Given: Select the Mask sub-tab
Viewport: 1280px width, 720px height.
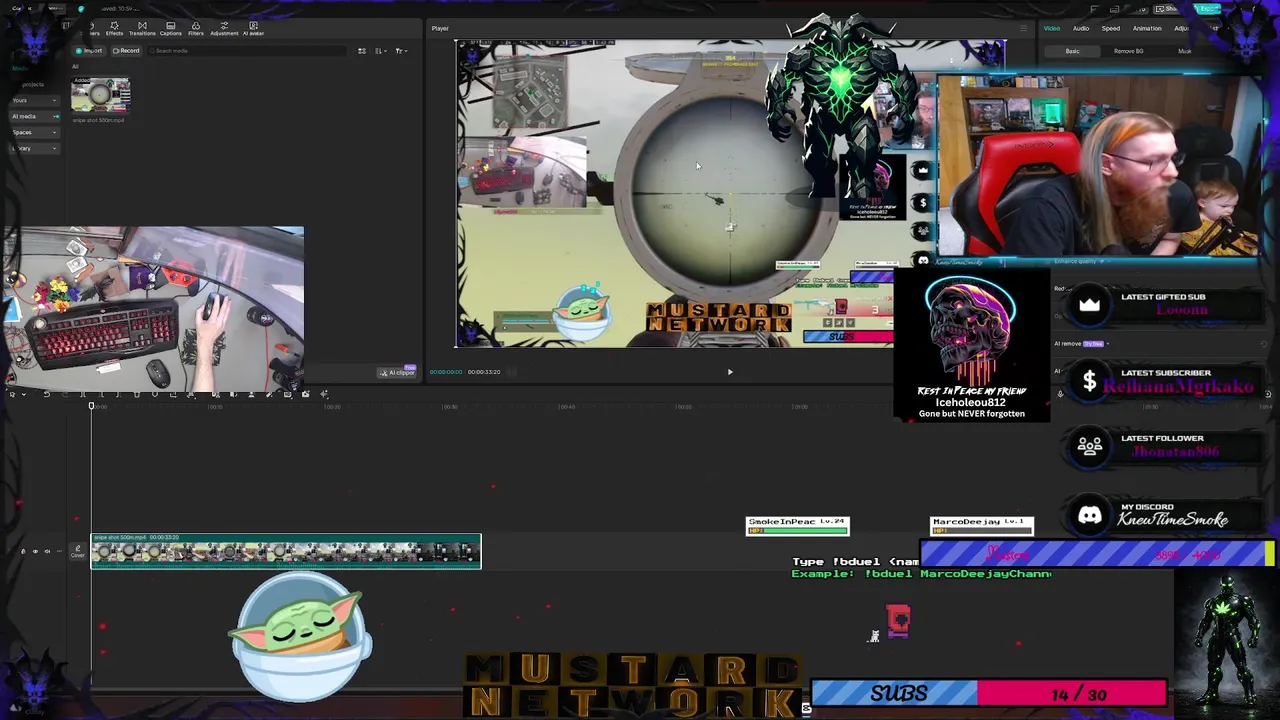Looking at the screenshot, I should [x=1184, y=51].
